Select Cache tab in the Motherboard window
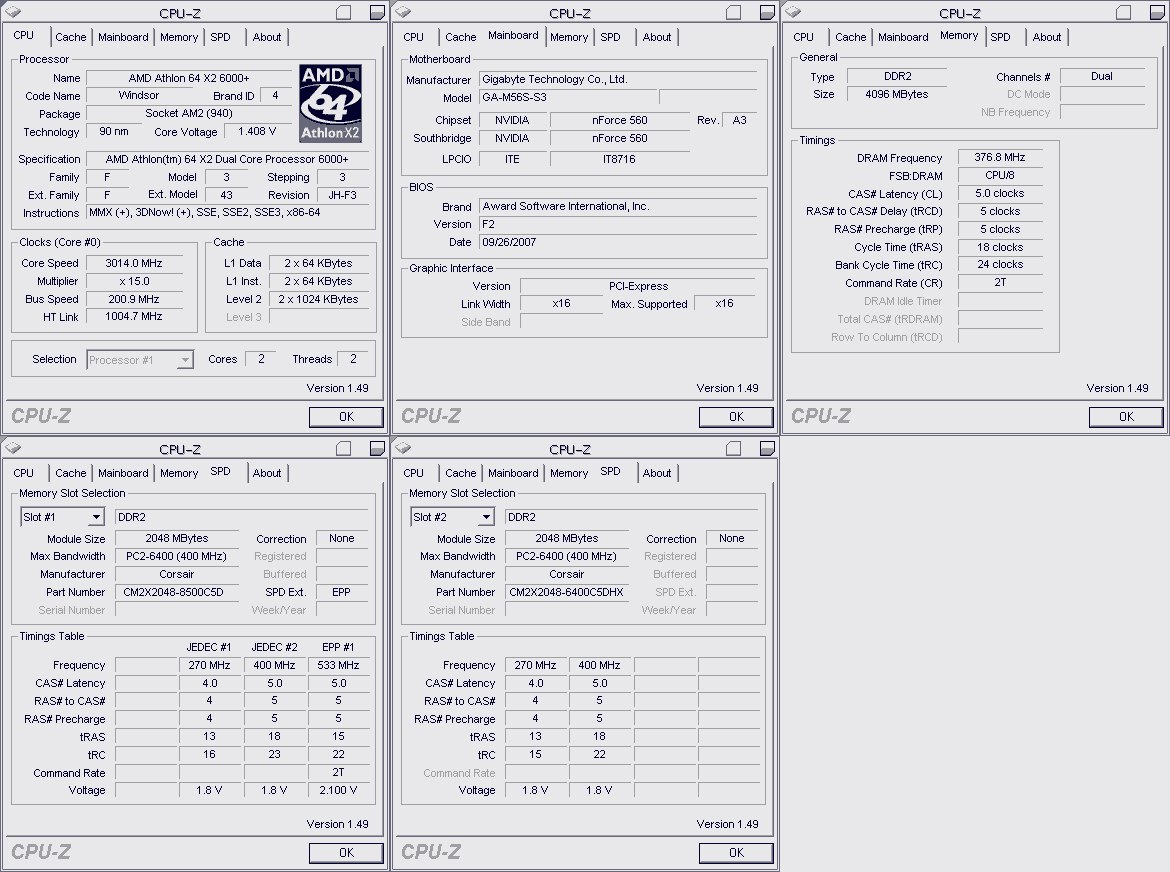Screen dimensions: 1170x872 click(x=460, y=37)
